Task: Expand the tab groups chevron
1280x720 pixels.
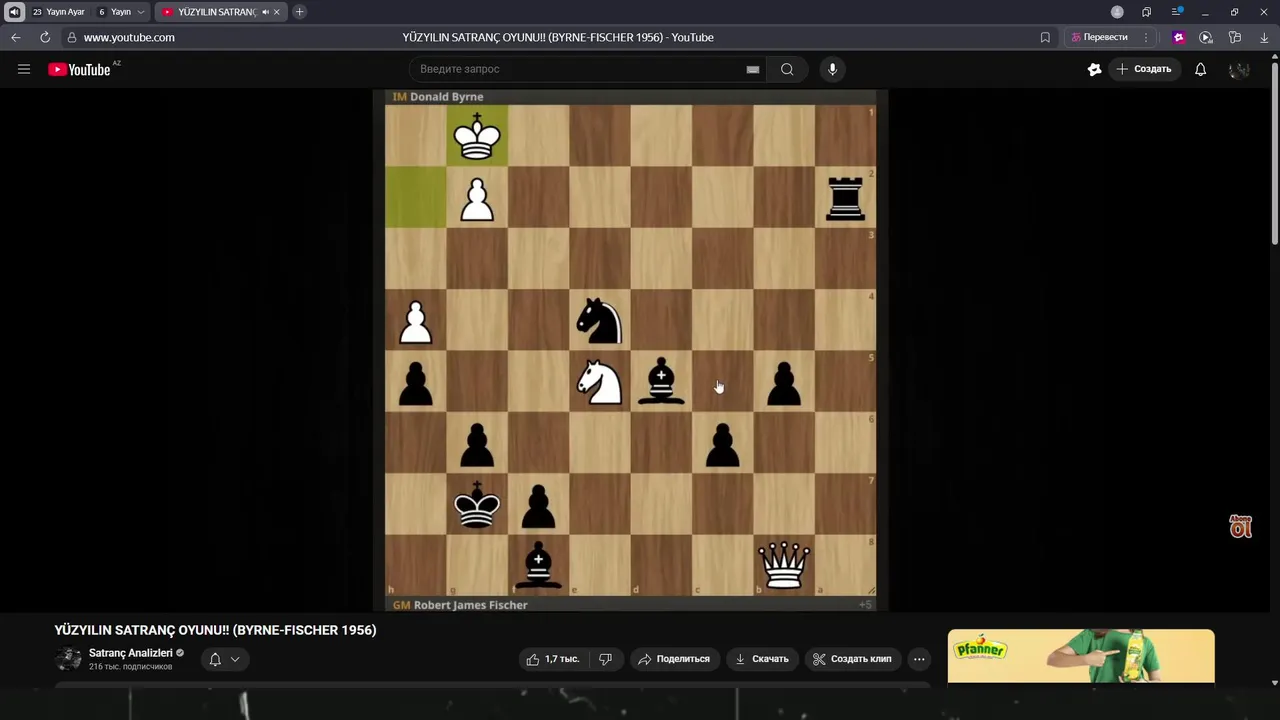Action: coord(140,12)
